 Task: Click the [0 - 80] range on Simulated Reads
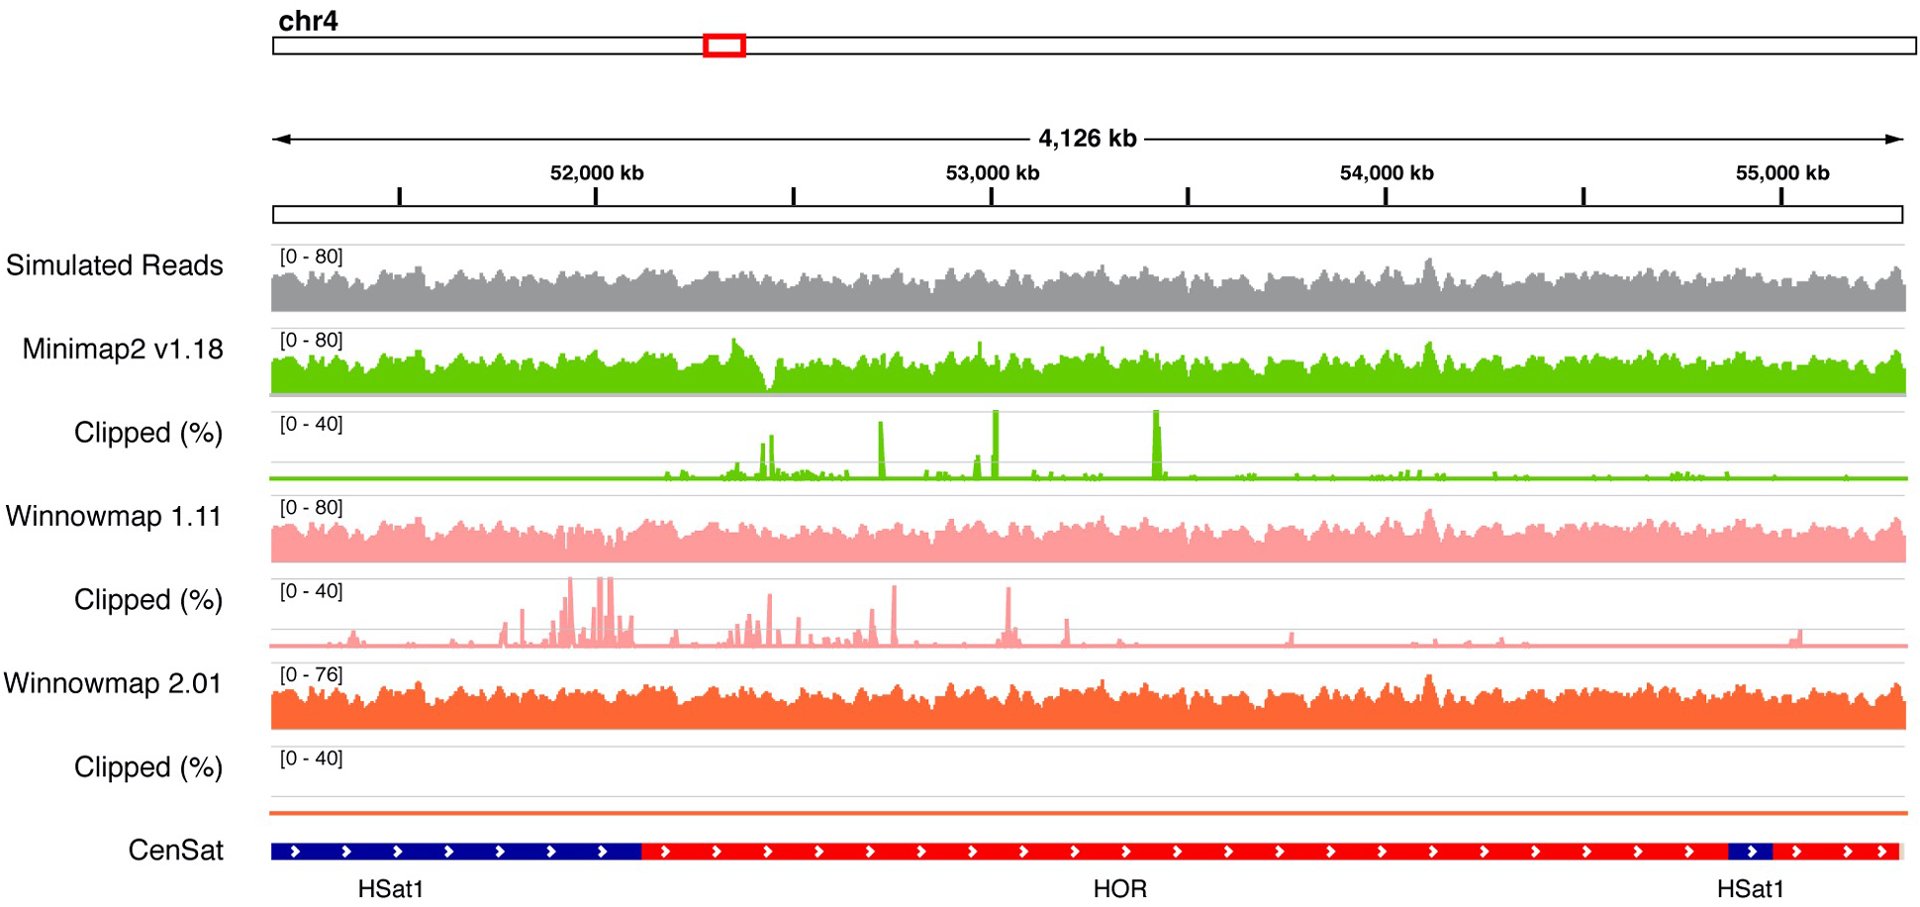(x=311, y=257)
